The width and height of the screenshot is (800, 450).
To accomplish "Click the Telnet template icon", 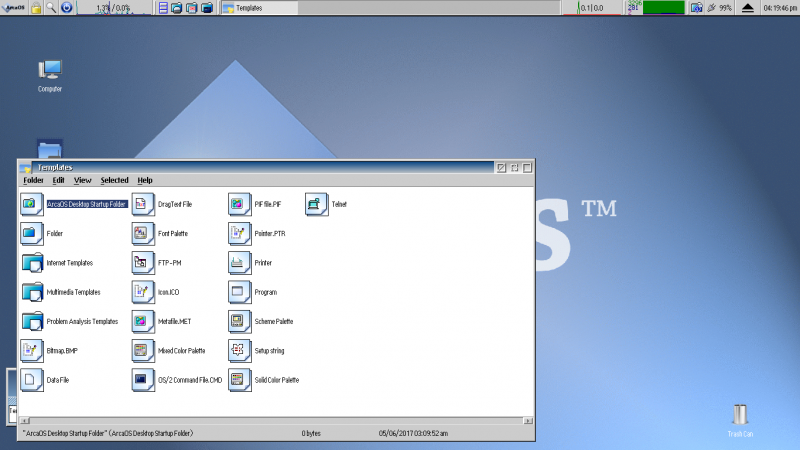I will point(316,204).
